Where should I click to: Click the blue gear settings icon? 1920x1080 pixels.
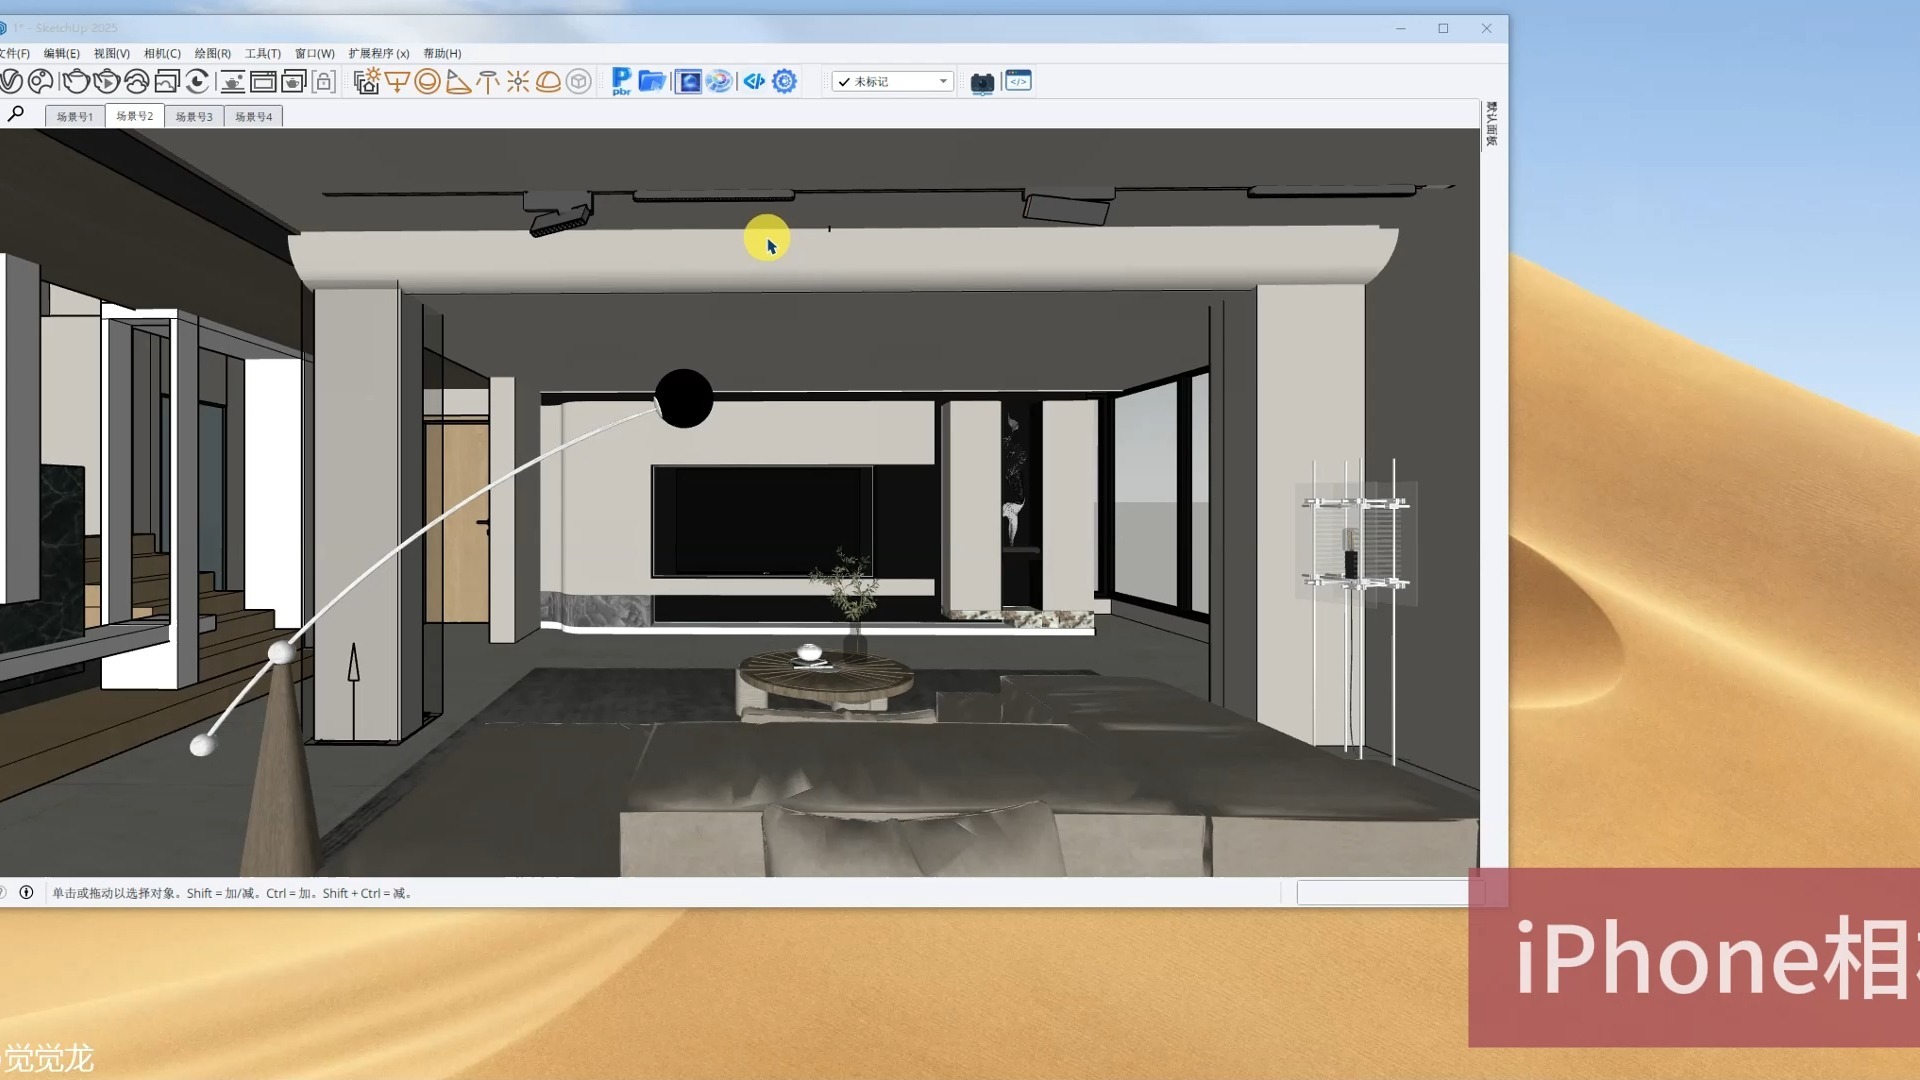point(785,81)
